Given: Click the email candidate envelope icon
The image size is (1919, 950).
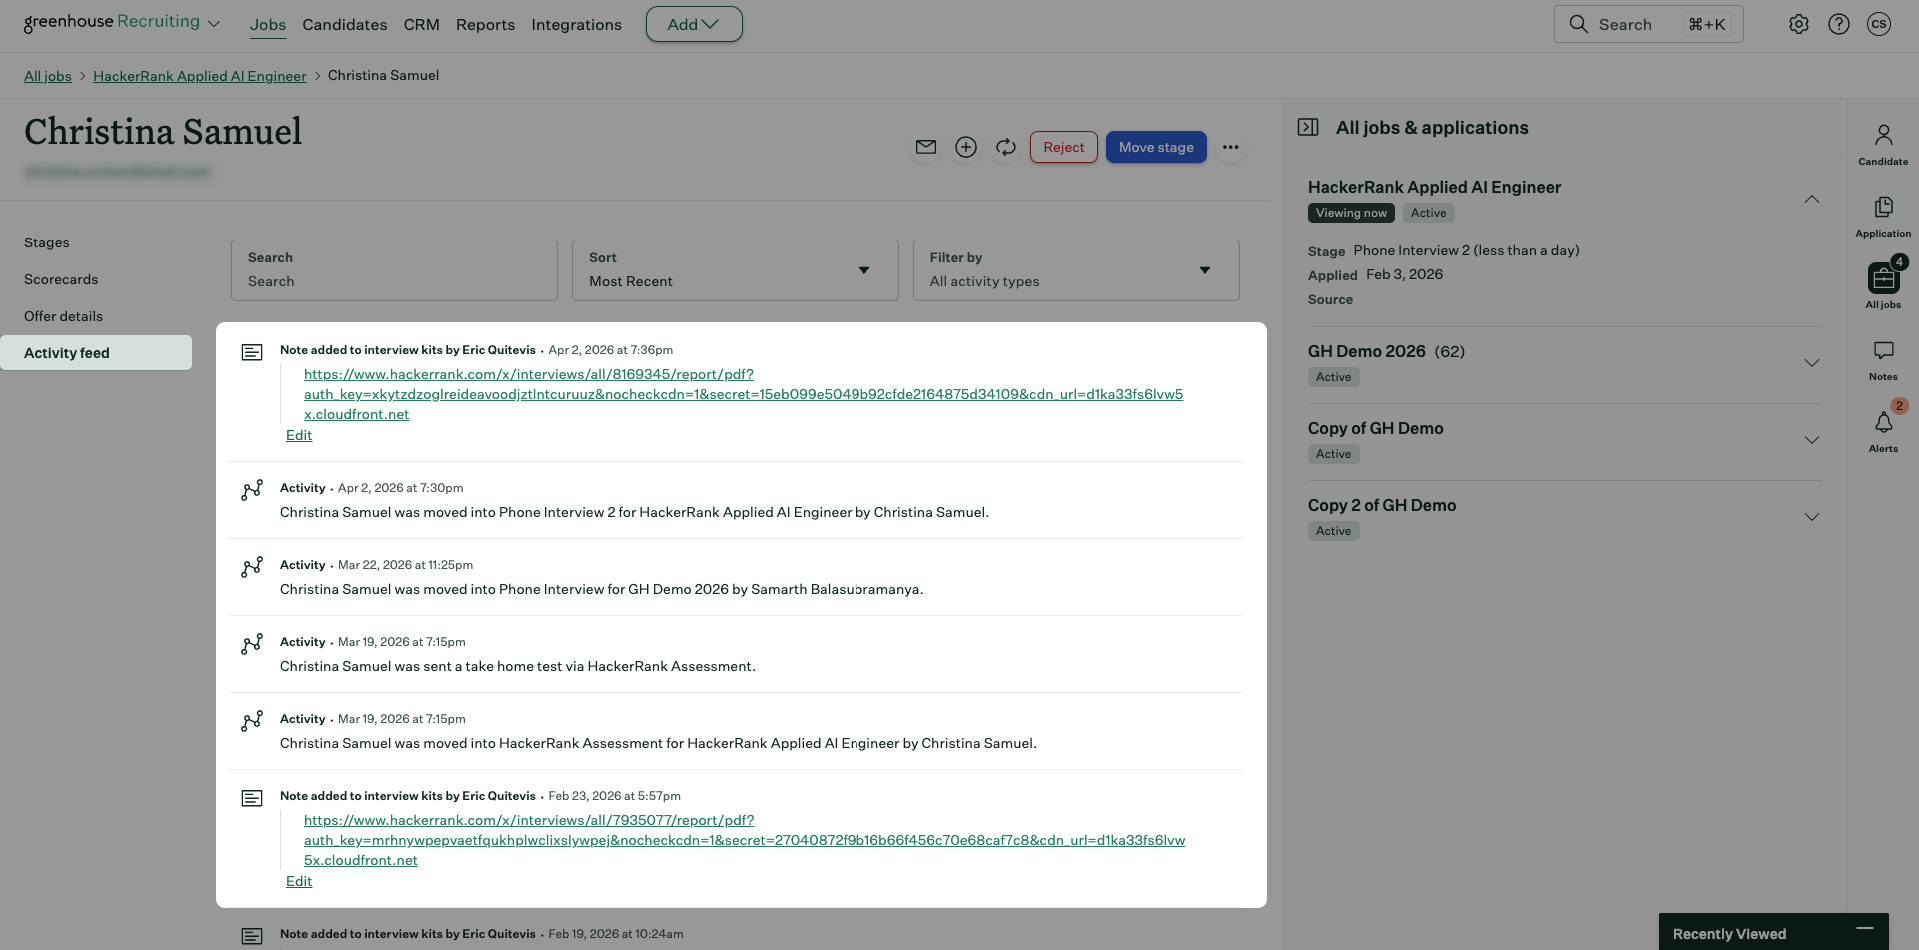Looking at the screenshot, I should [x=926, y=147].
